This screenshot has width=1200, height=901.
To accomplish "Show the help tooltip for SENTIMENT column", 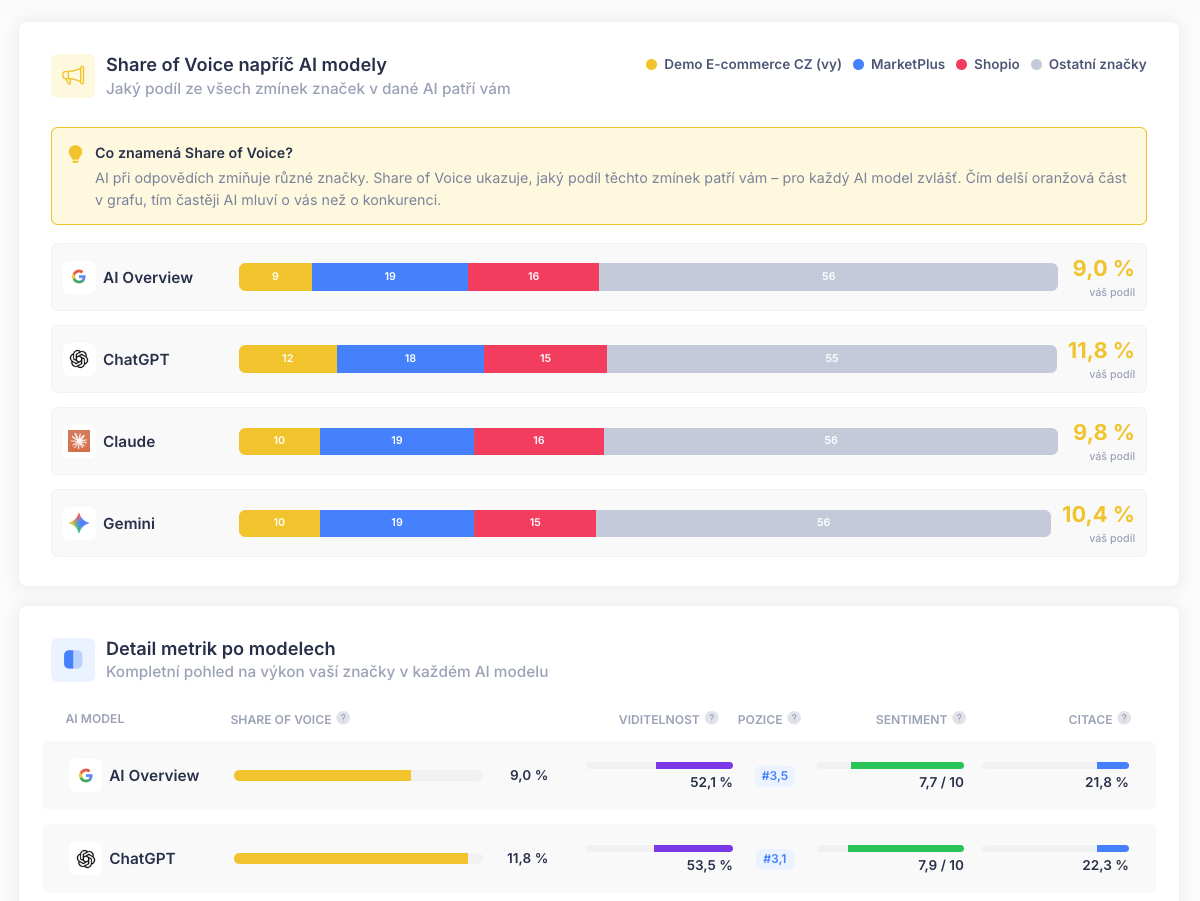I will [959, 718].
